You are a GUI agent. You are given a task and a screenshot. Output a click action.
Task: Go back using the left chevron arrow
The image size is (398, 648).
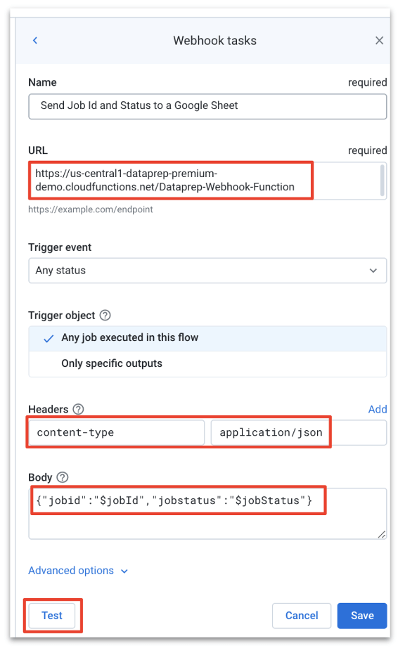pos(35,40)
